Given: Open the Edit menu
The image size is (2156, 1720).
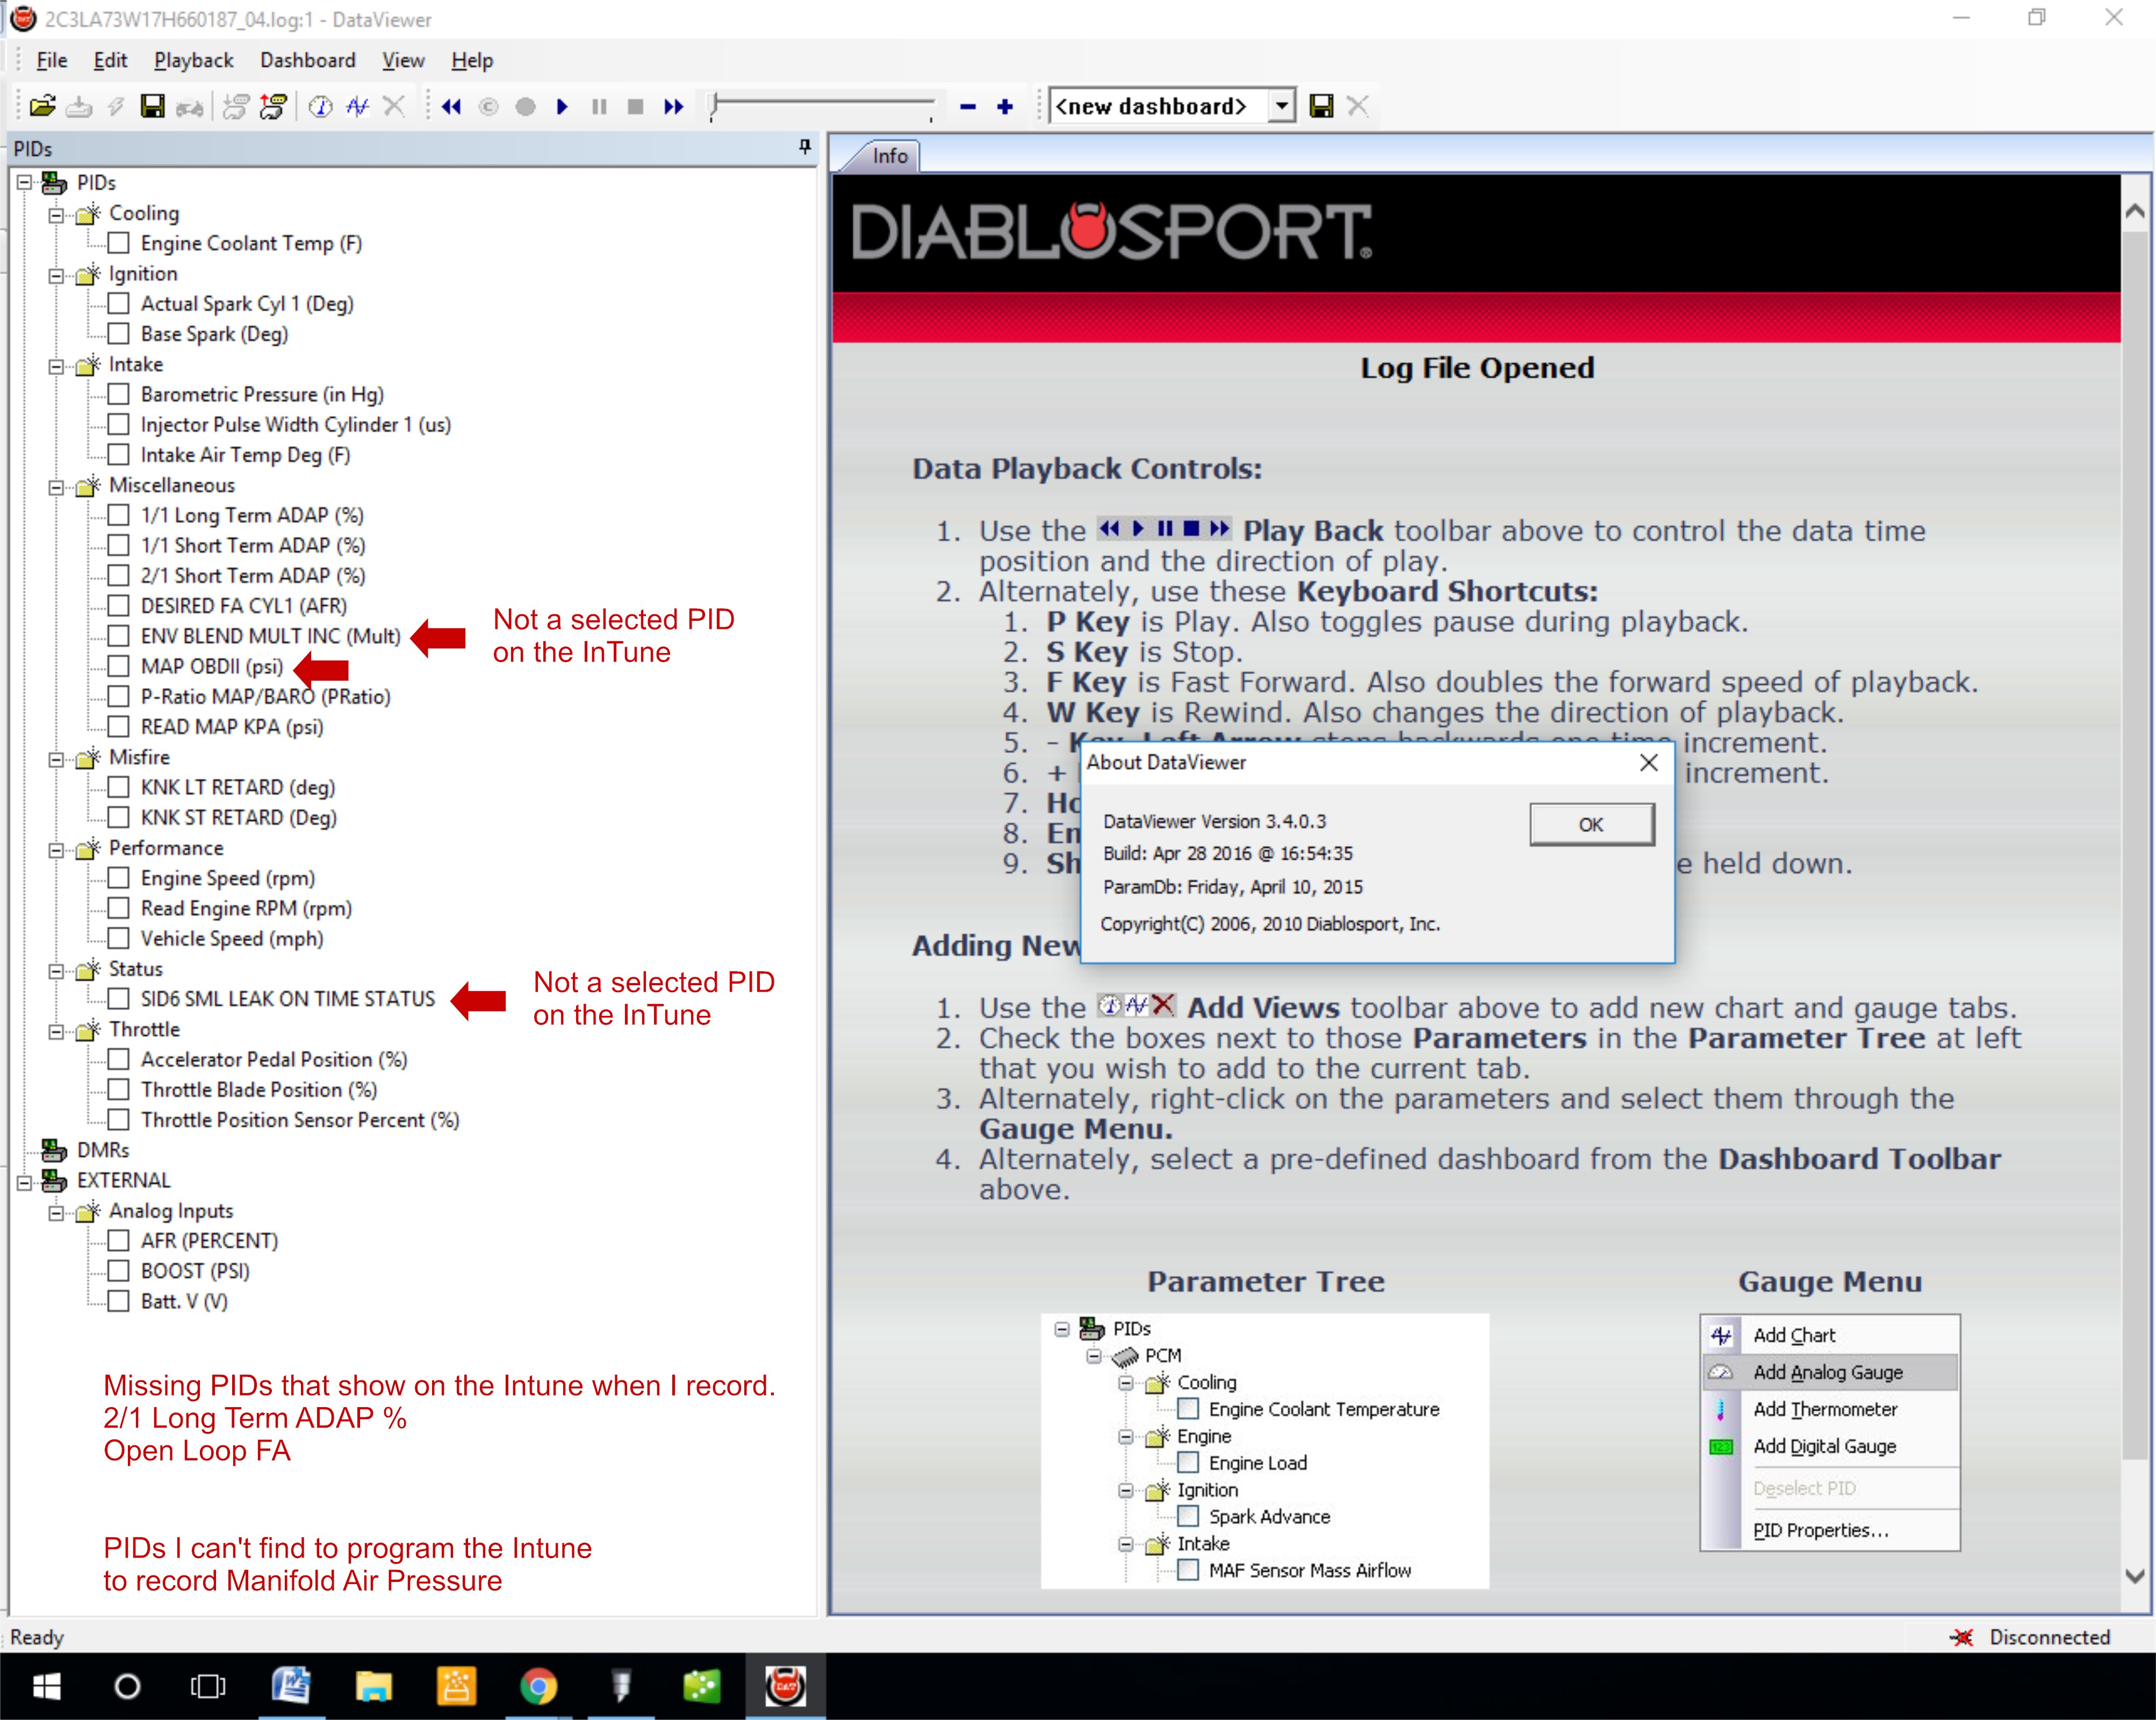Looking at the screenshot, I should pos(110,60).
